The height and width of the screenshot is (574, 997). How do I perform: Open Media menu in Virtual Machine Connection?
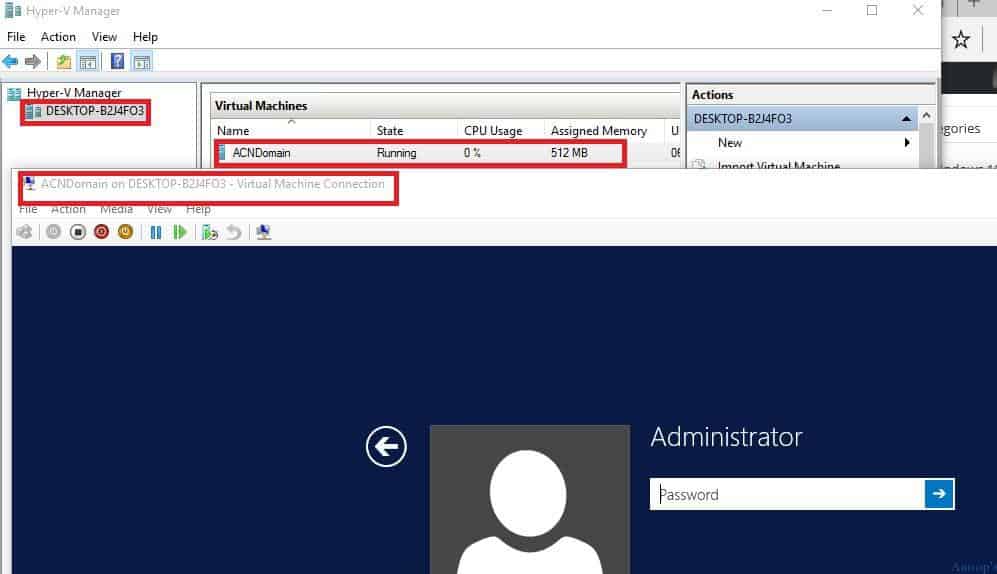116,209
